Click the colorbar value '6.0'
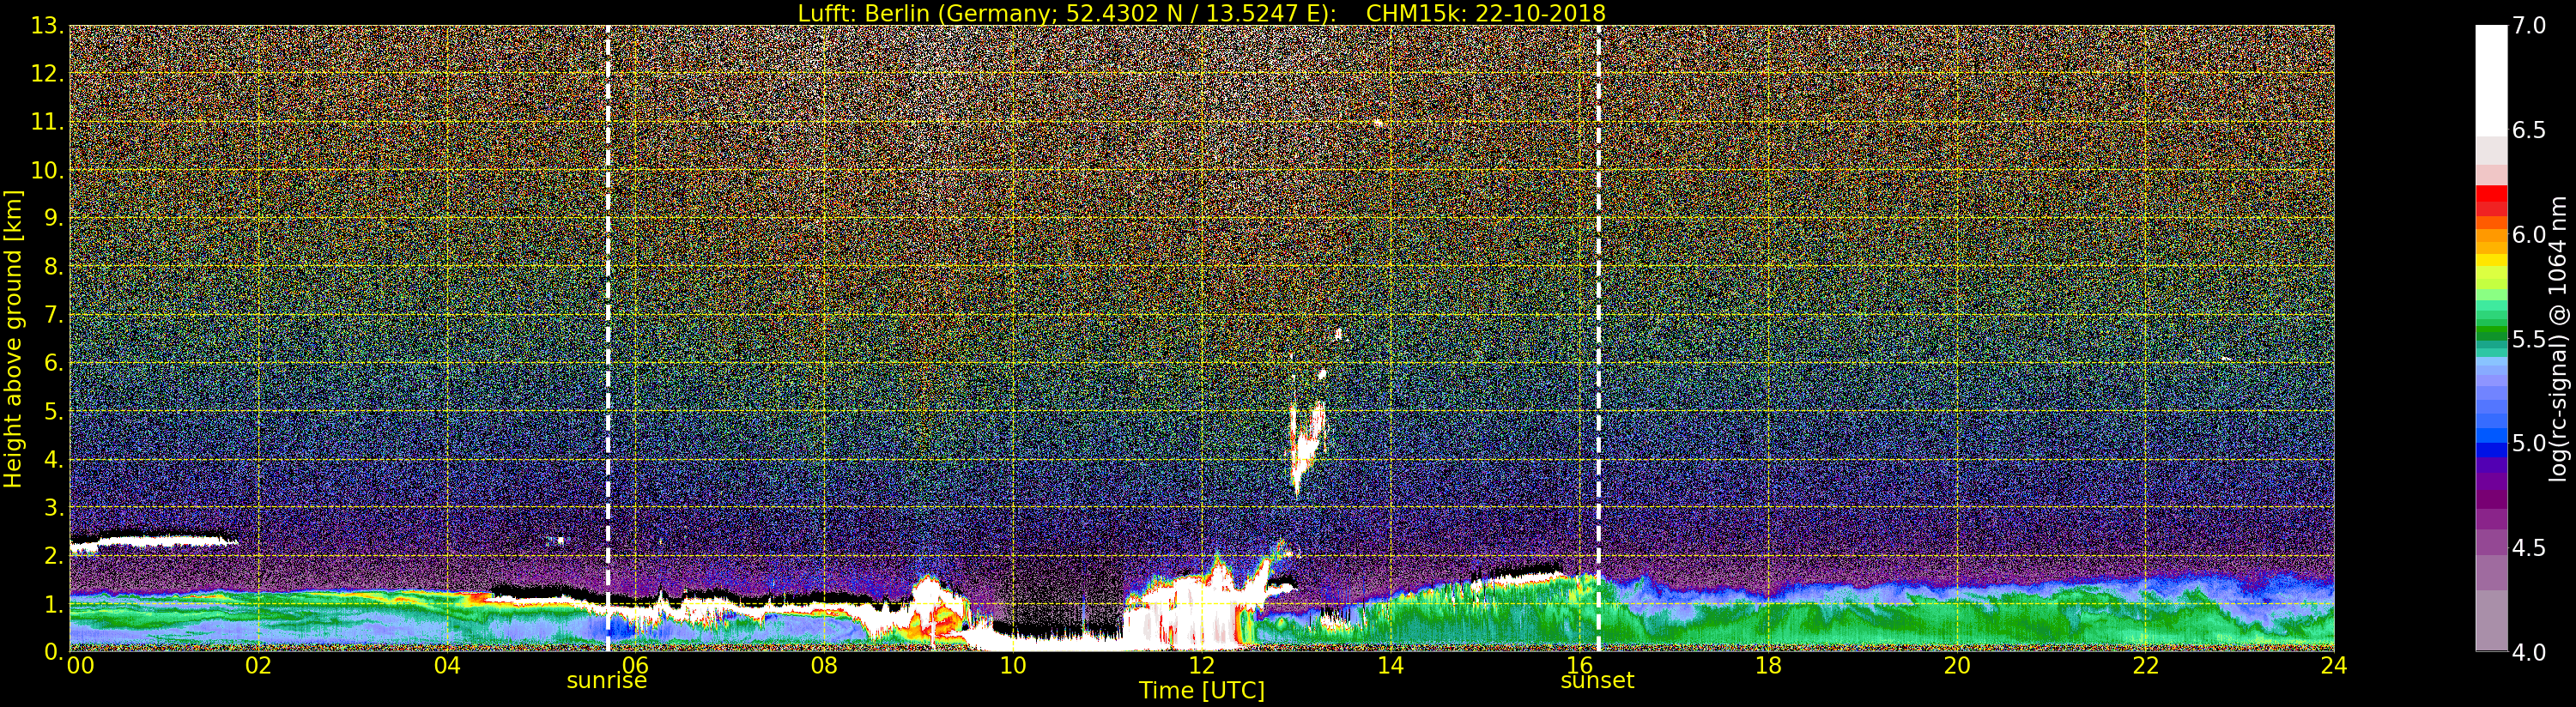Viewport: 2576px width, 707px height. tap(2530, 235)
